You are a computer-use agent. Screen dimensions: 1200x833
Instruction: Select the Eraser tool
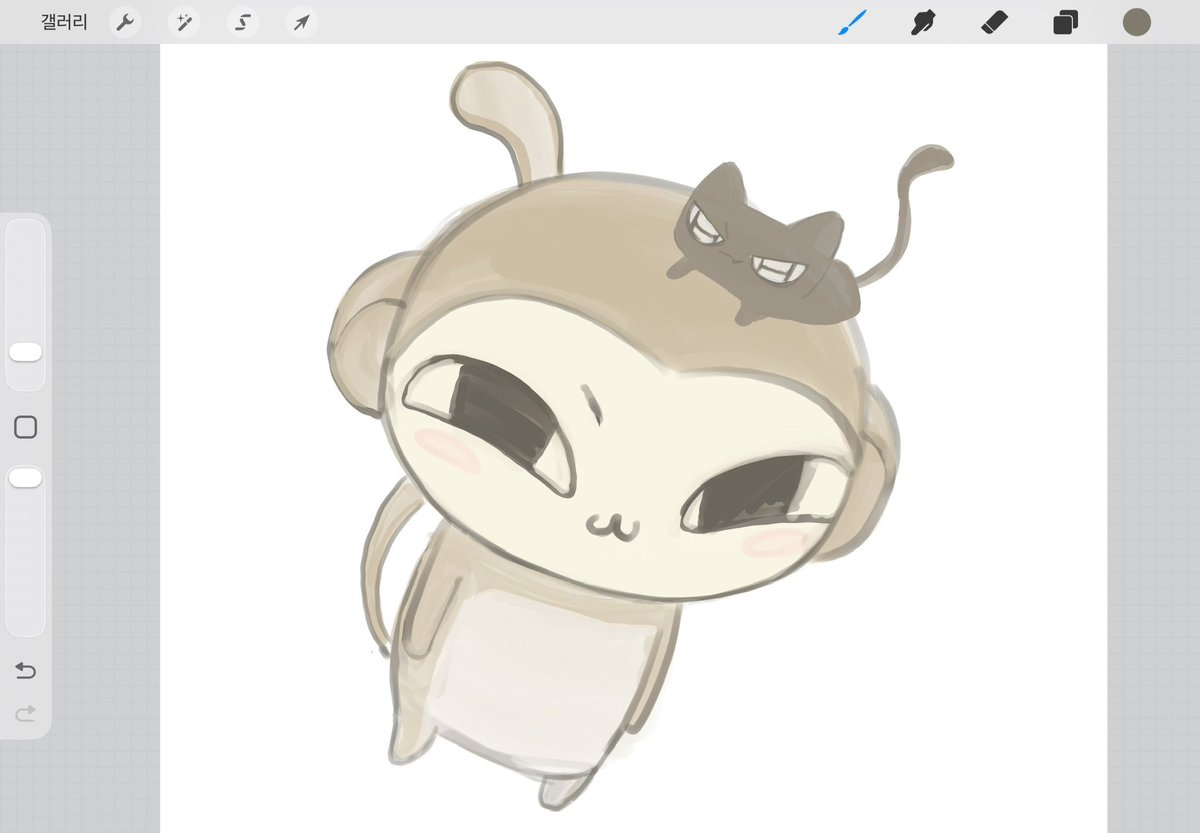[x=994, y=22]
